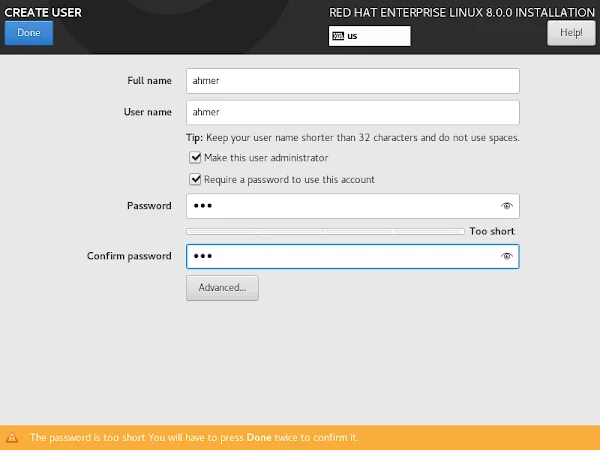Focus the Full name input field
Screen dimensions: 600x450
[352, 81]
